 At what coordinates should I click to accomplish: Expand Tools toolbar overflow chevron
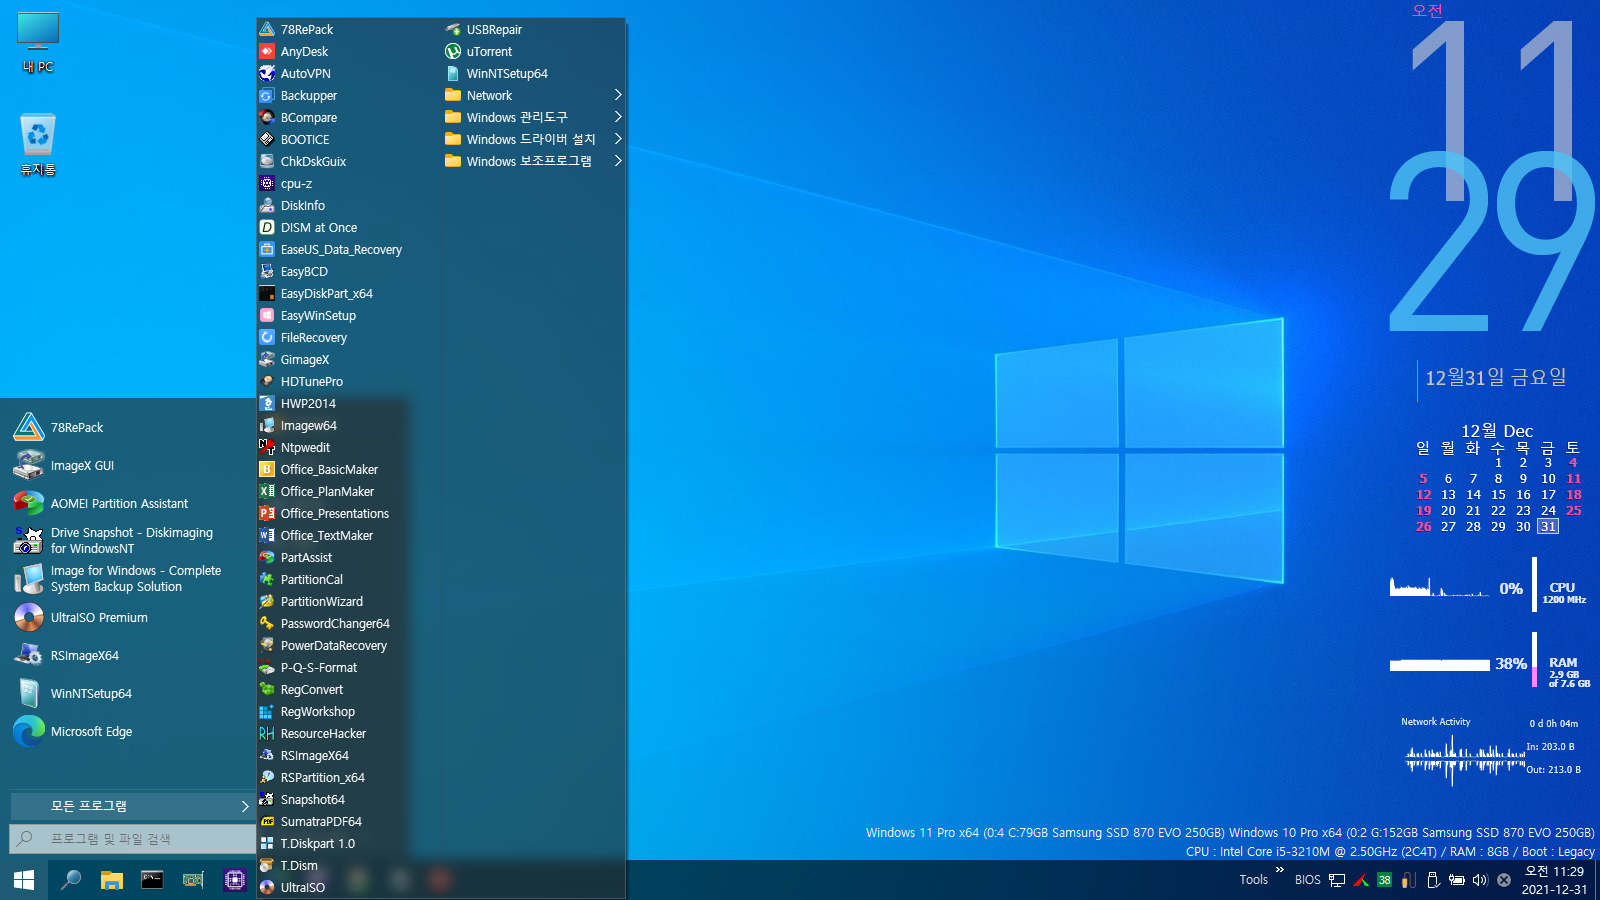click(1279, 870)
